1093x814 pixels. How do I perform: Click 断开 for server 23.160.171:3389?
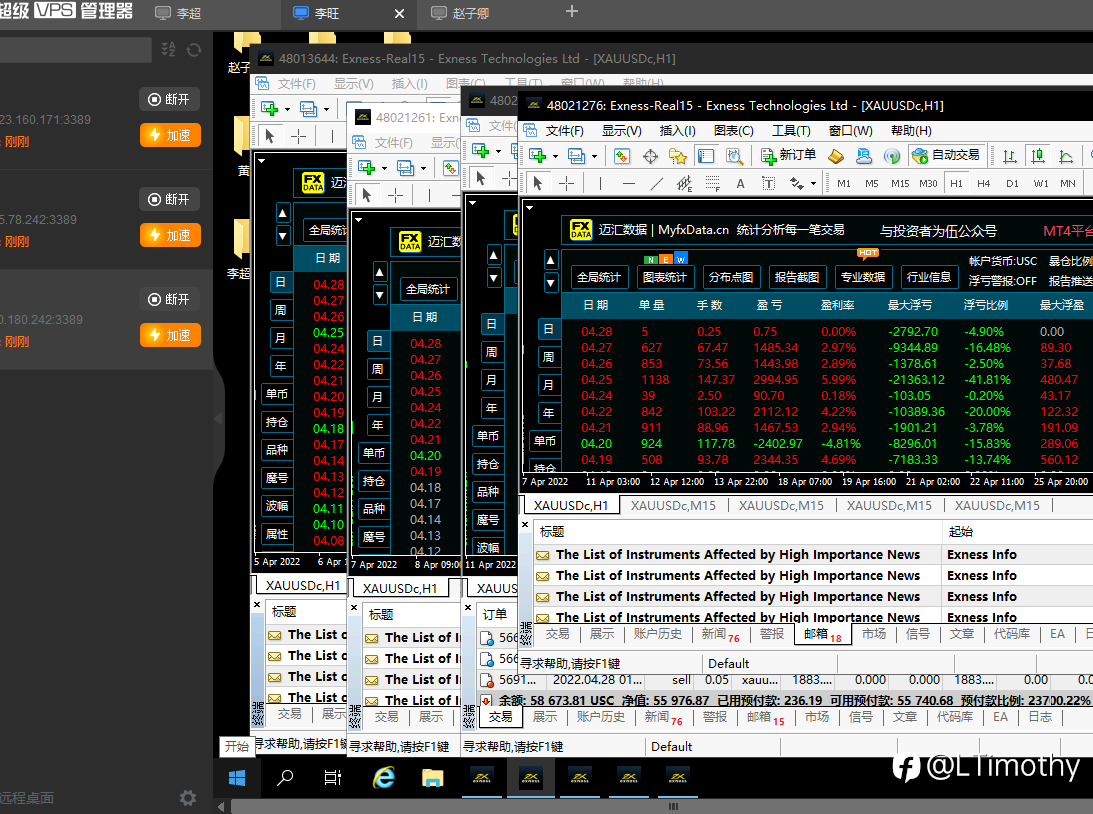click(169, 100)
